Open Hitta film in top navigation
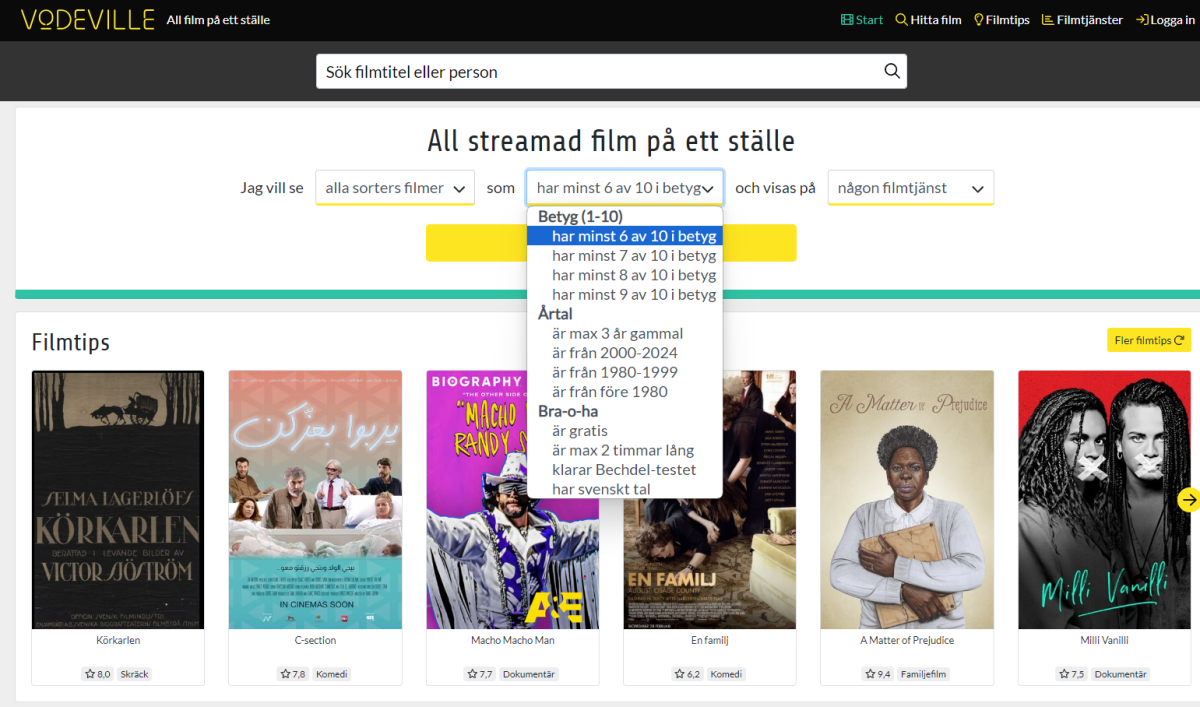 pyautogui.click(x=928, y=20)
